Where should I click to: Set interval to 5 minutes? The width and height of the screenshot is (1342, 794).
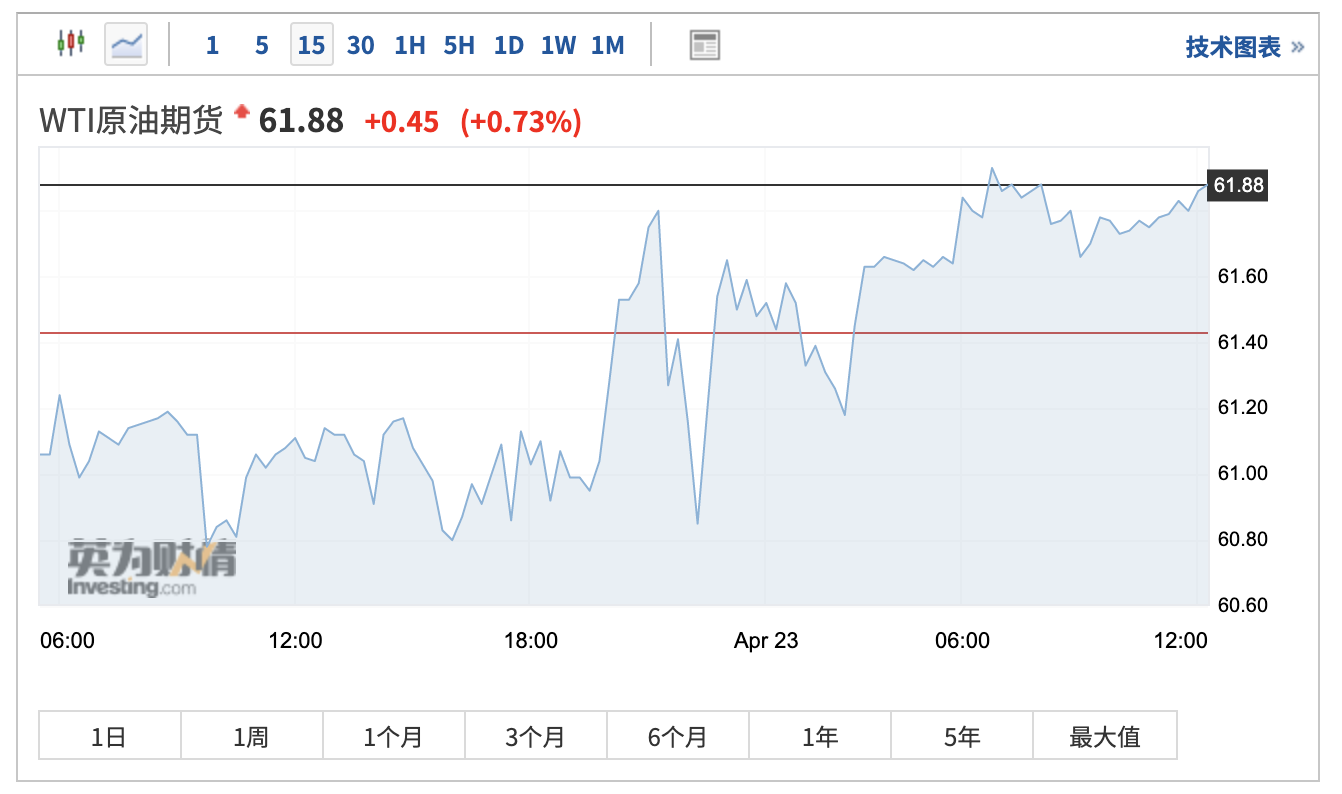(x=261, y=45)
